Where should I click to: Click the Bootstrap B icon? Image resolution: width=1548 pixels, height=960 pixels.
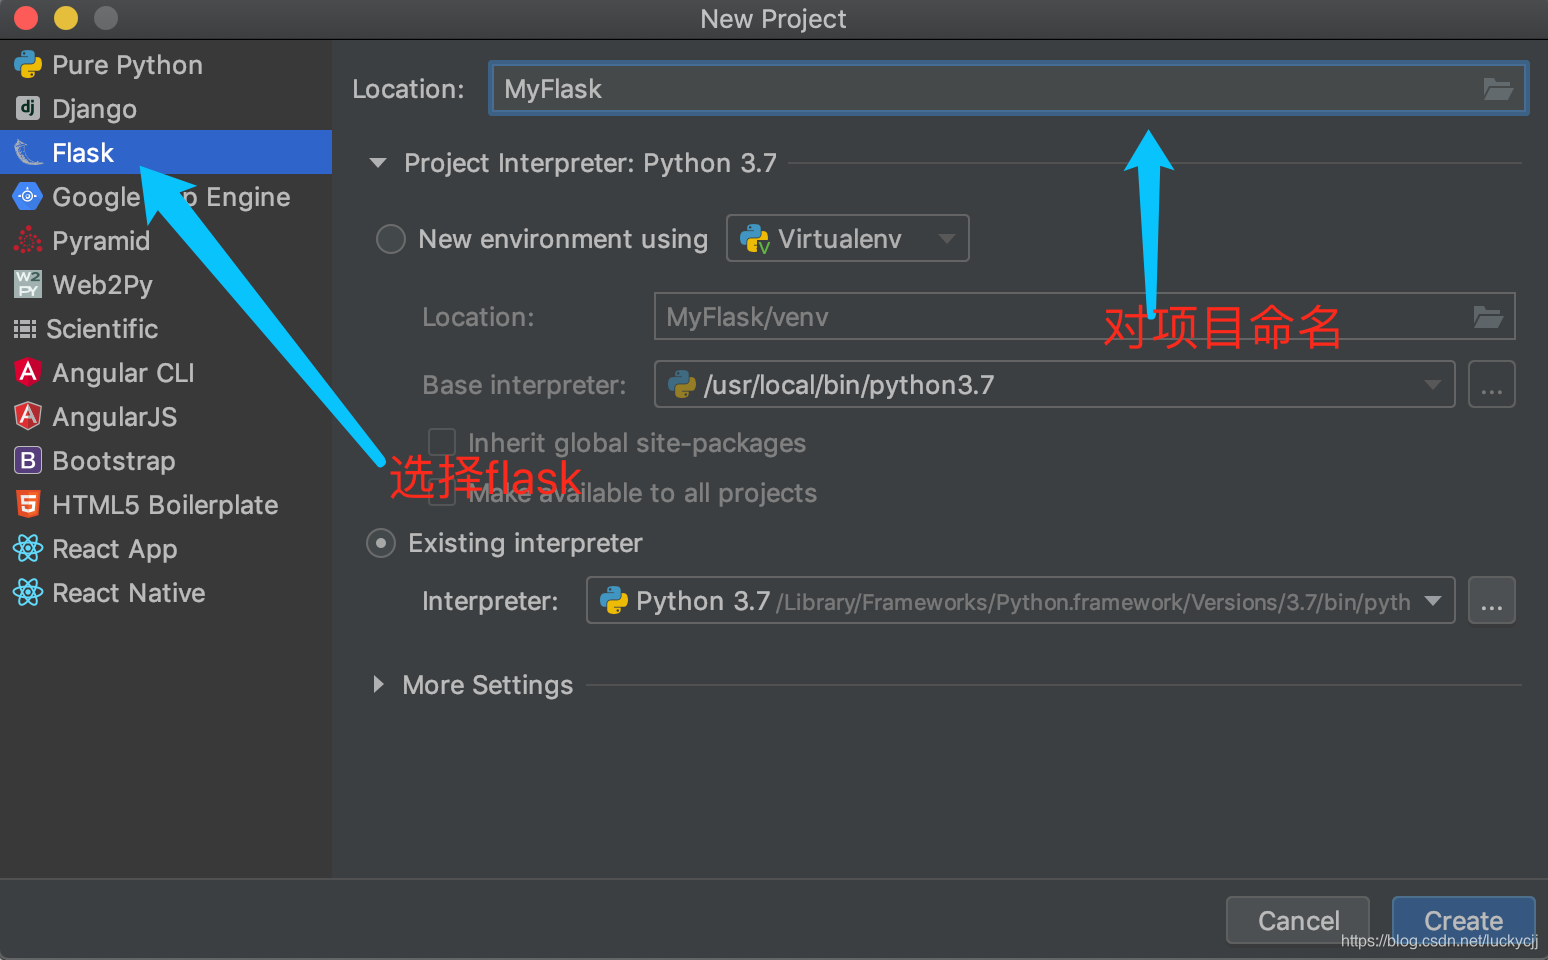point(28,460)
